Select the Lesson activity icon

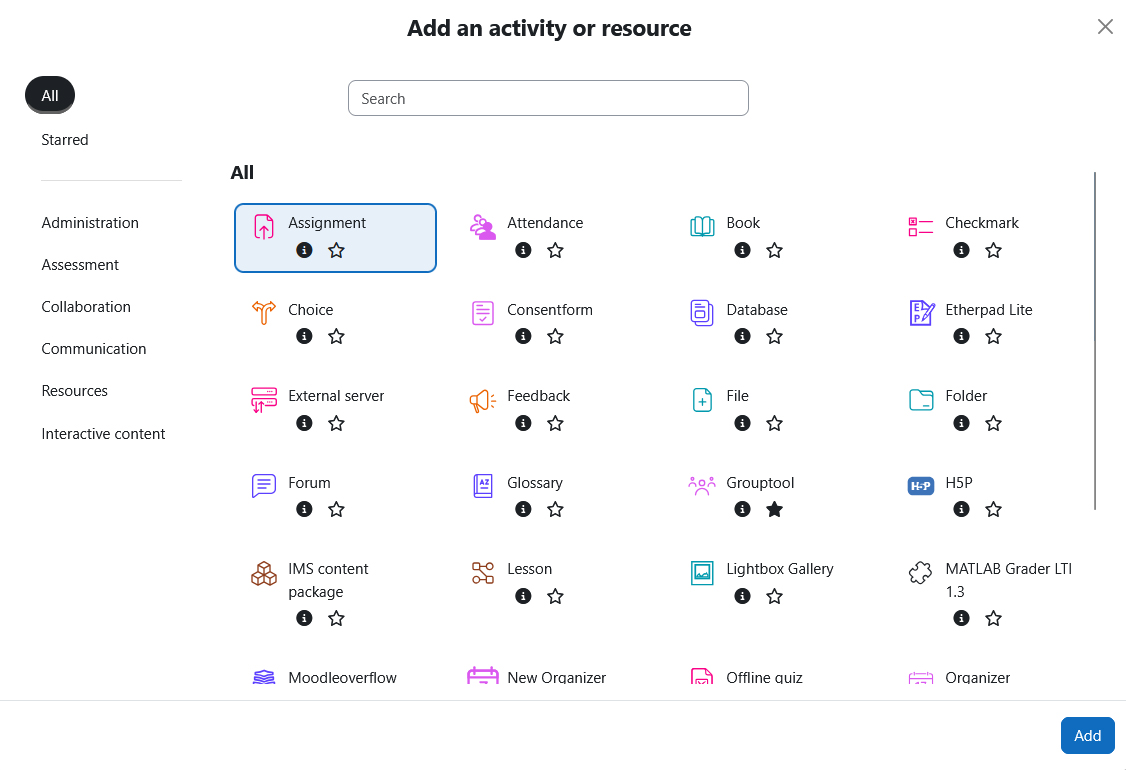click(483, 572)
